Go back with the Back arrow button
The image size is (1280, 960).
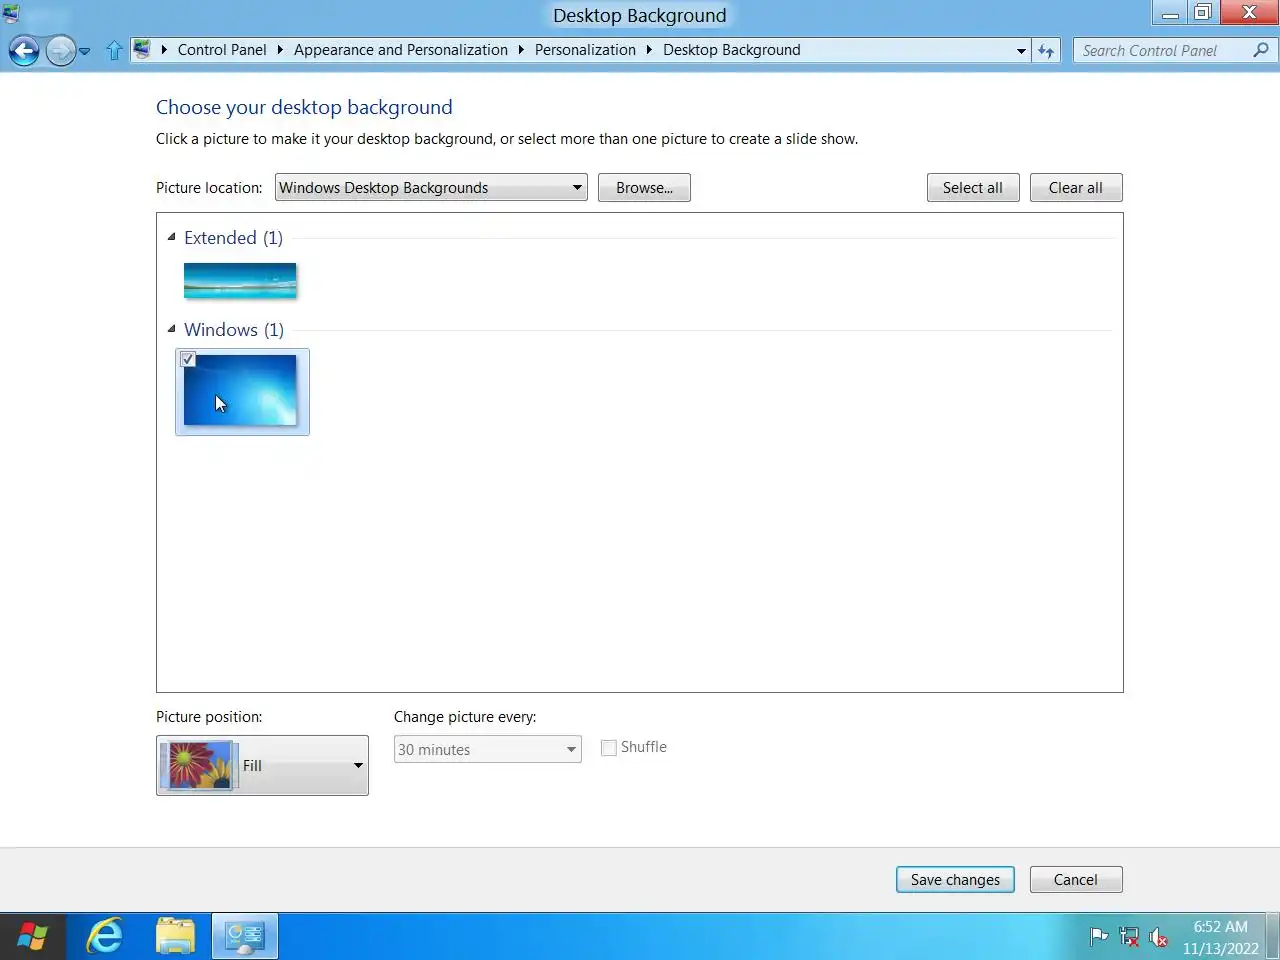point(24,50)
